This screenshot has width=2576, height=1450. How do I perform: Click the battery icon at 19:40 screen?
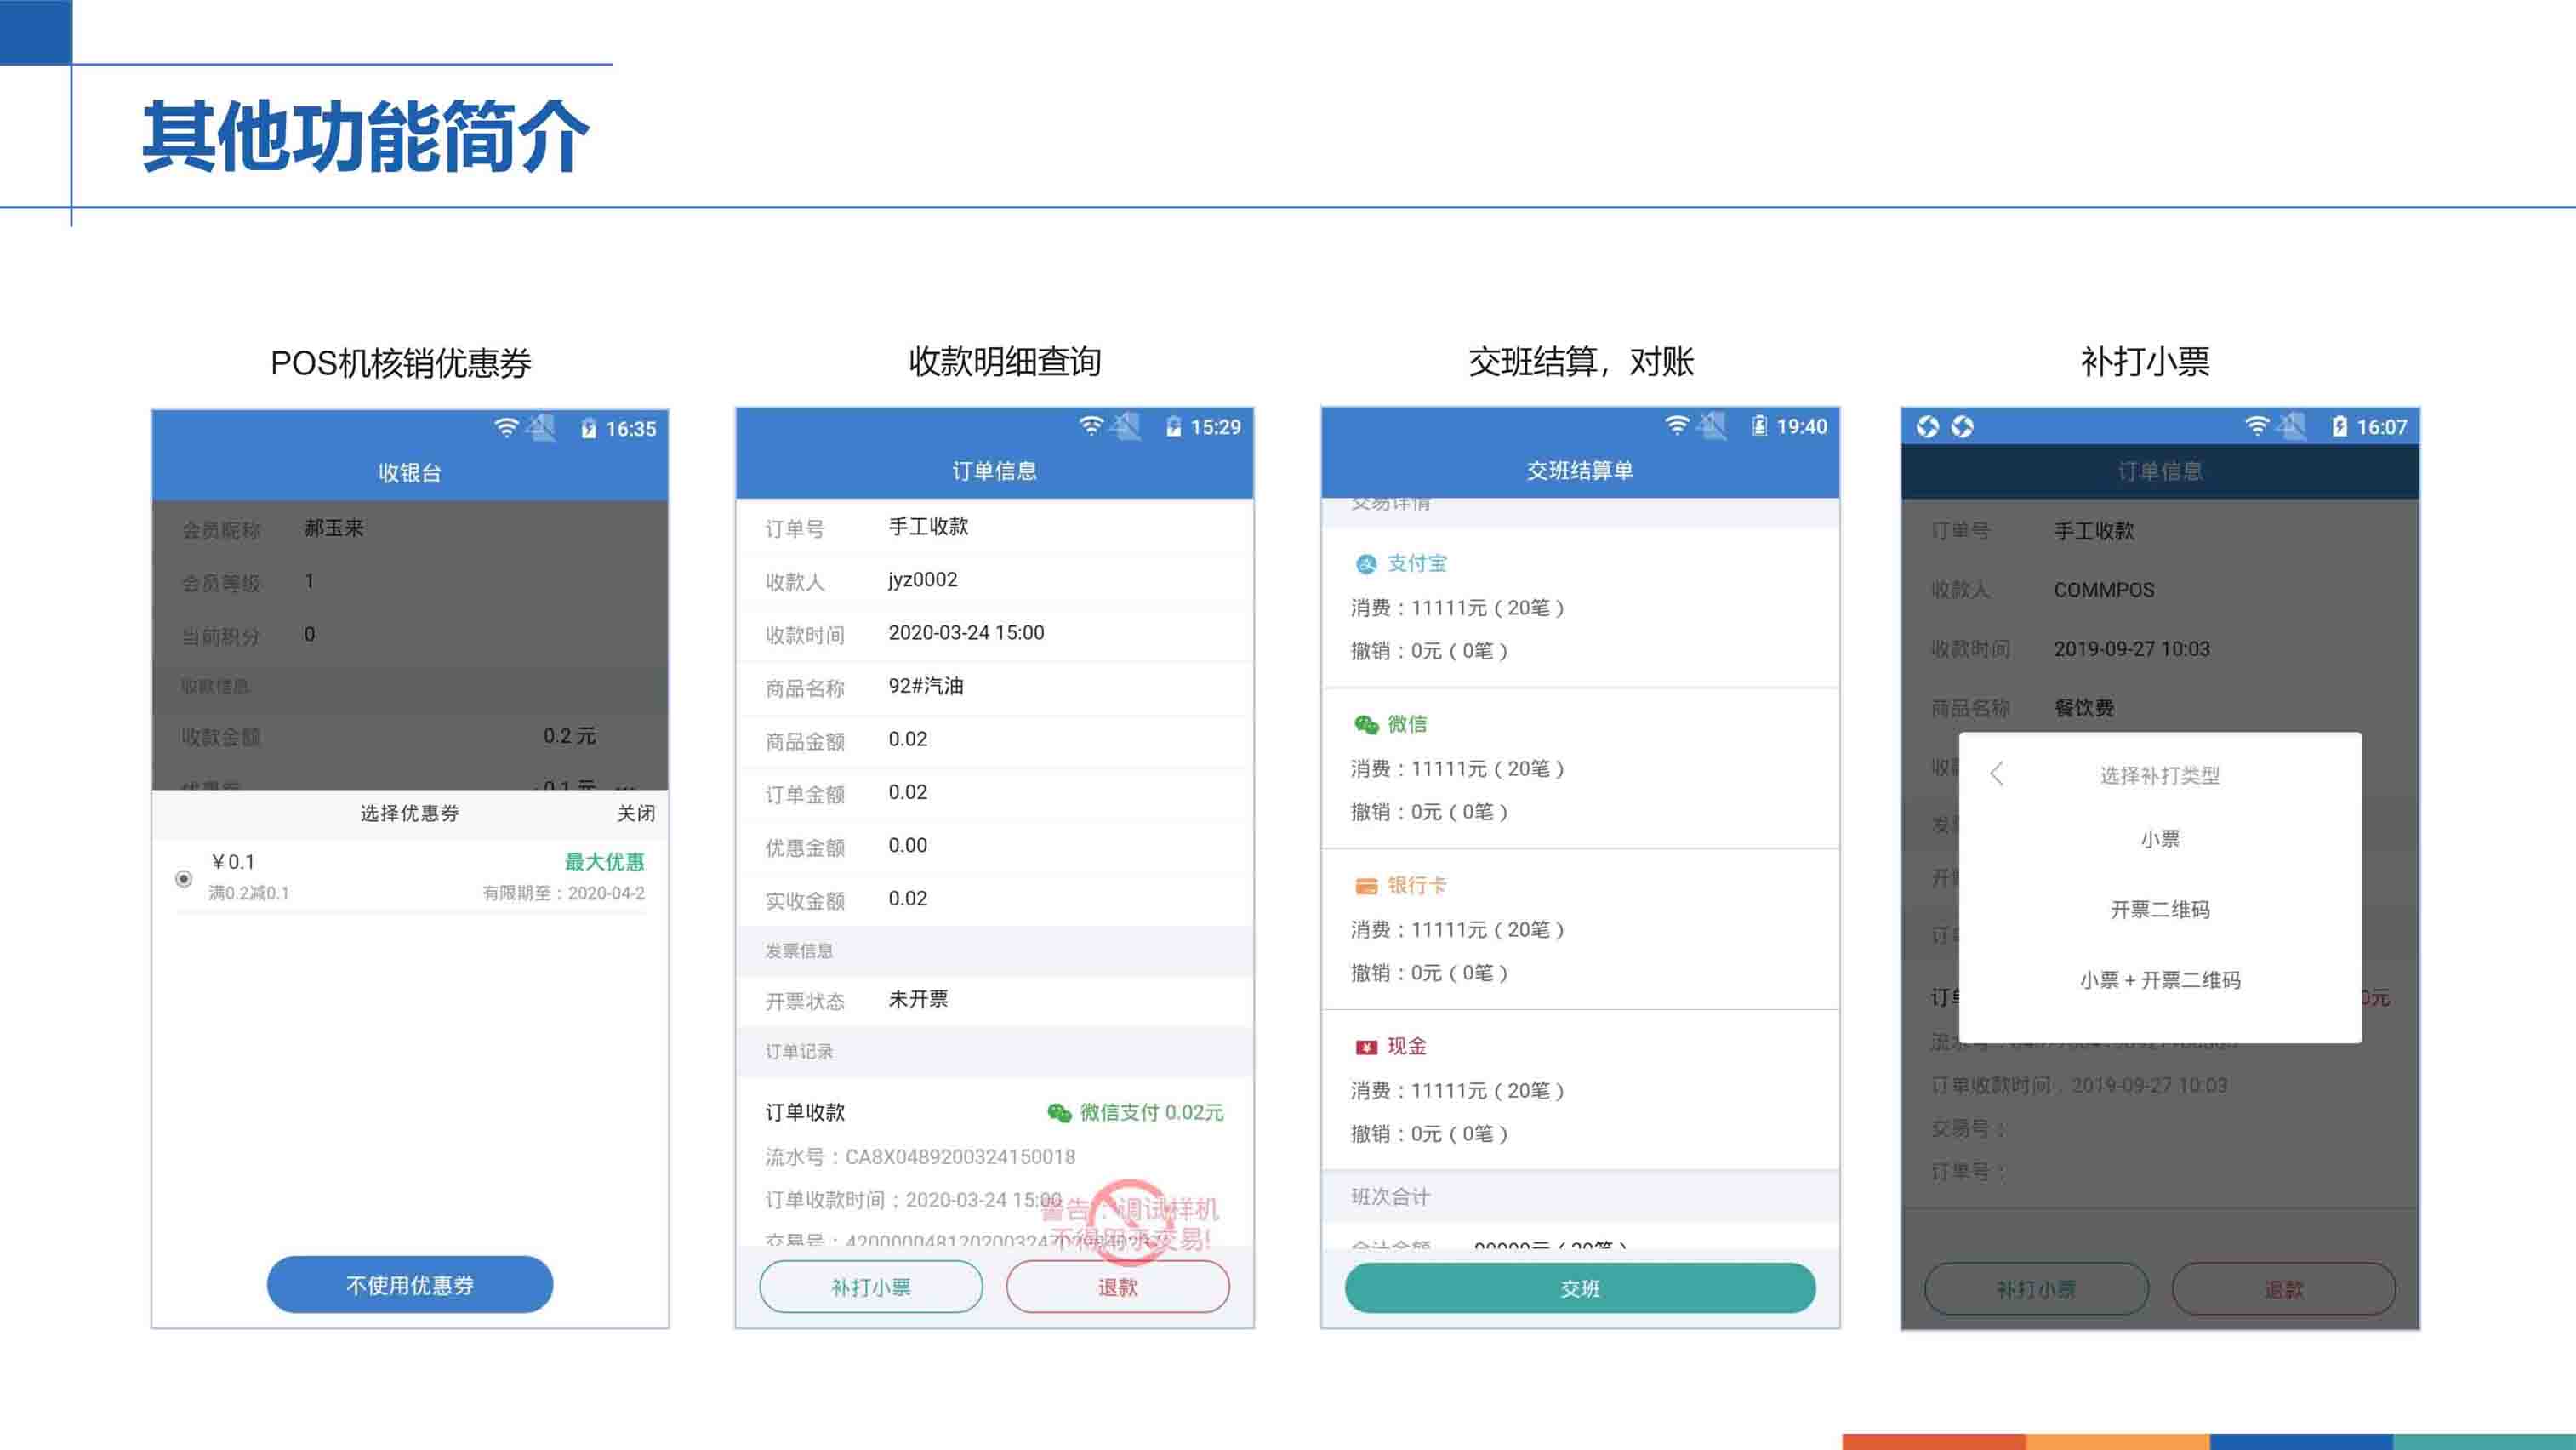coord(1759,426)
